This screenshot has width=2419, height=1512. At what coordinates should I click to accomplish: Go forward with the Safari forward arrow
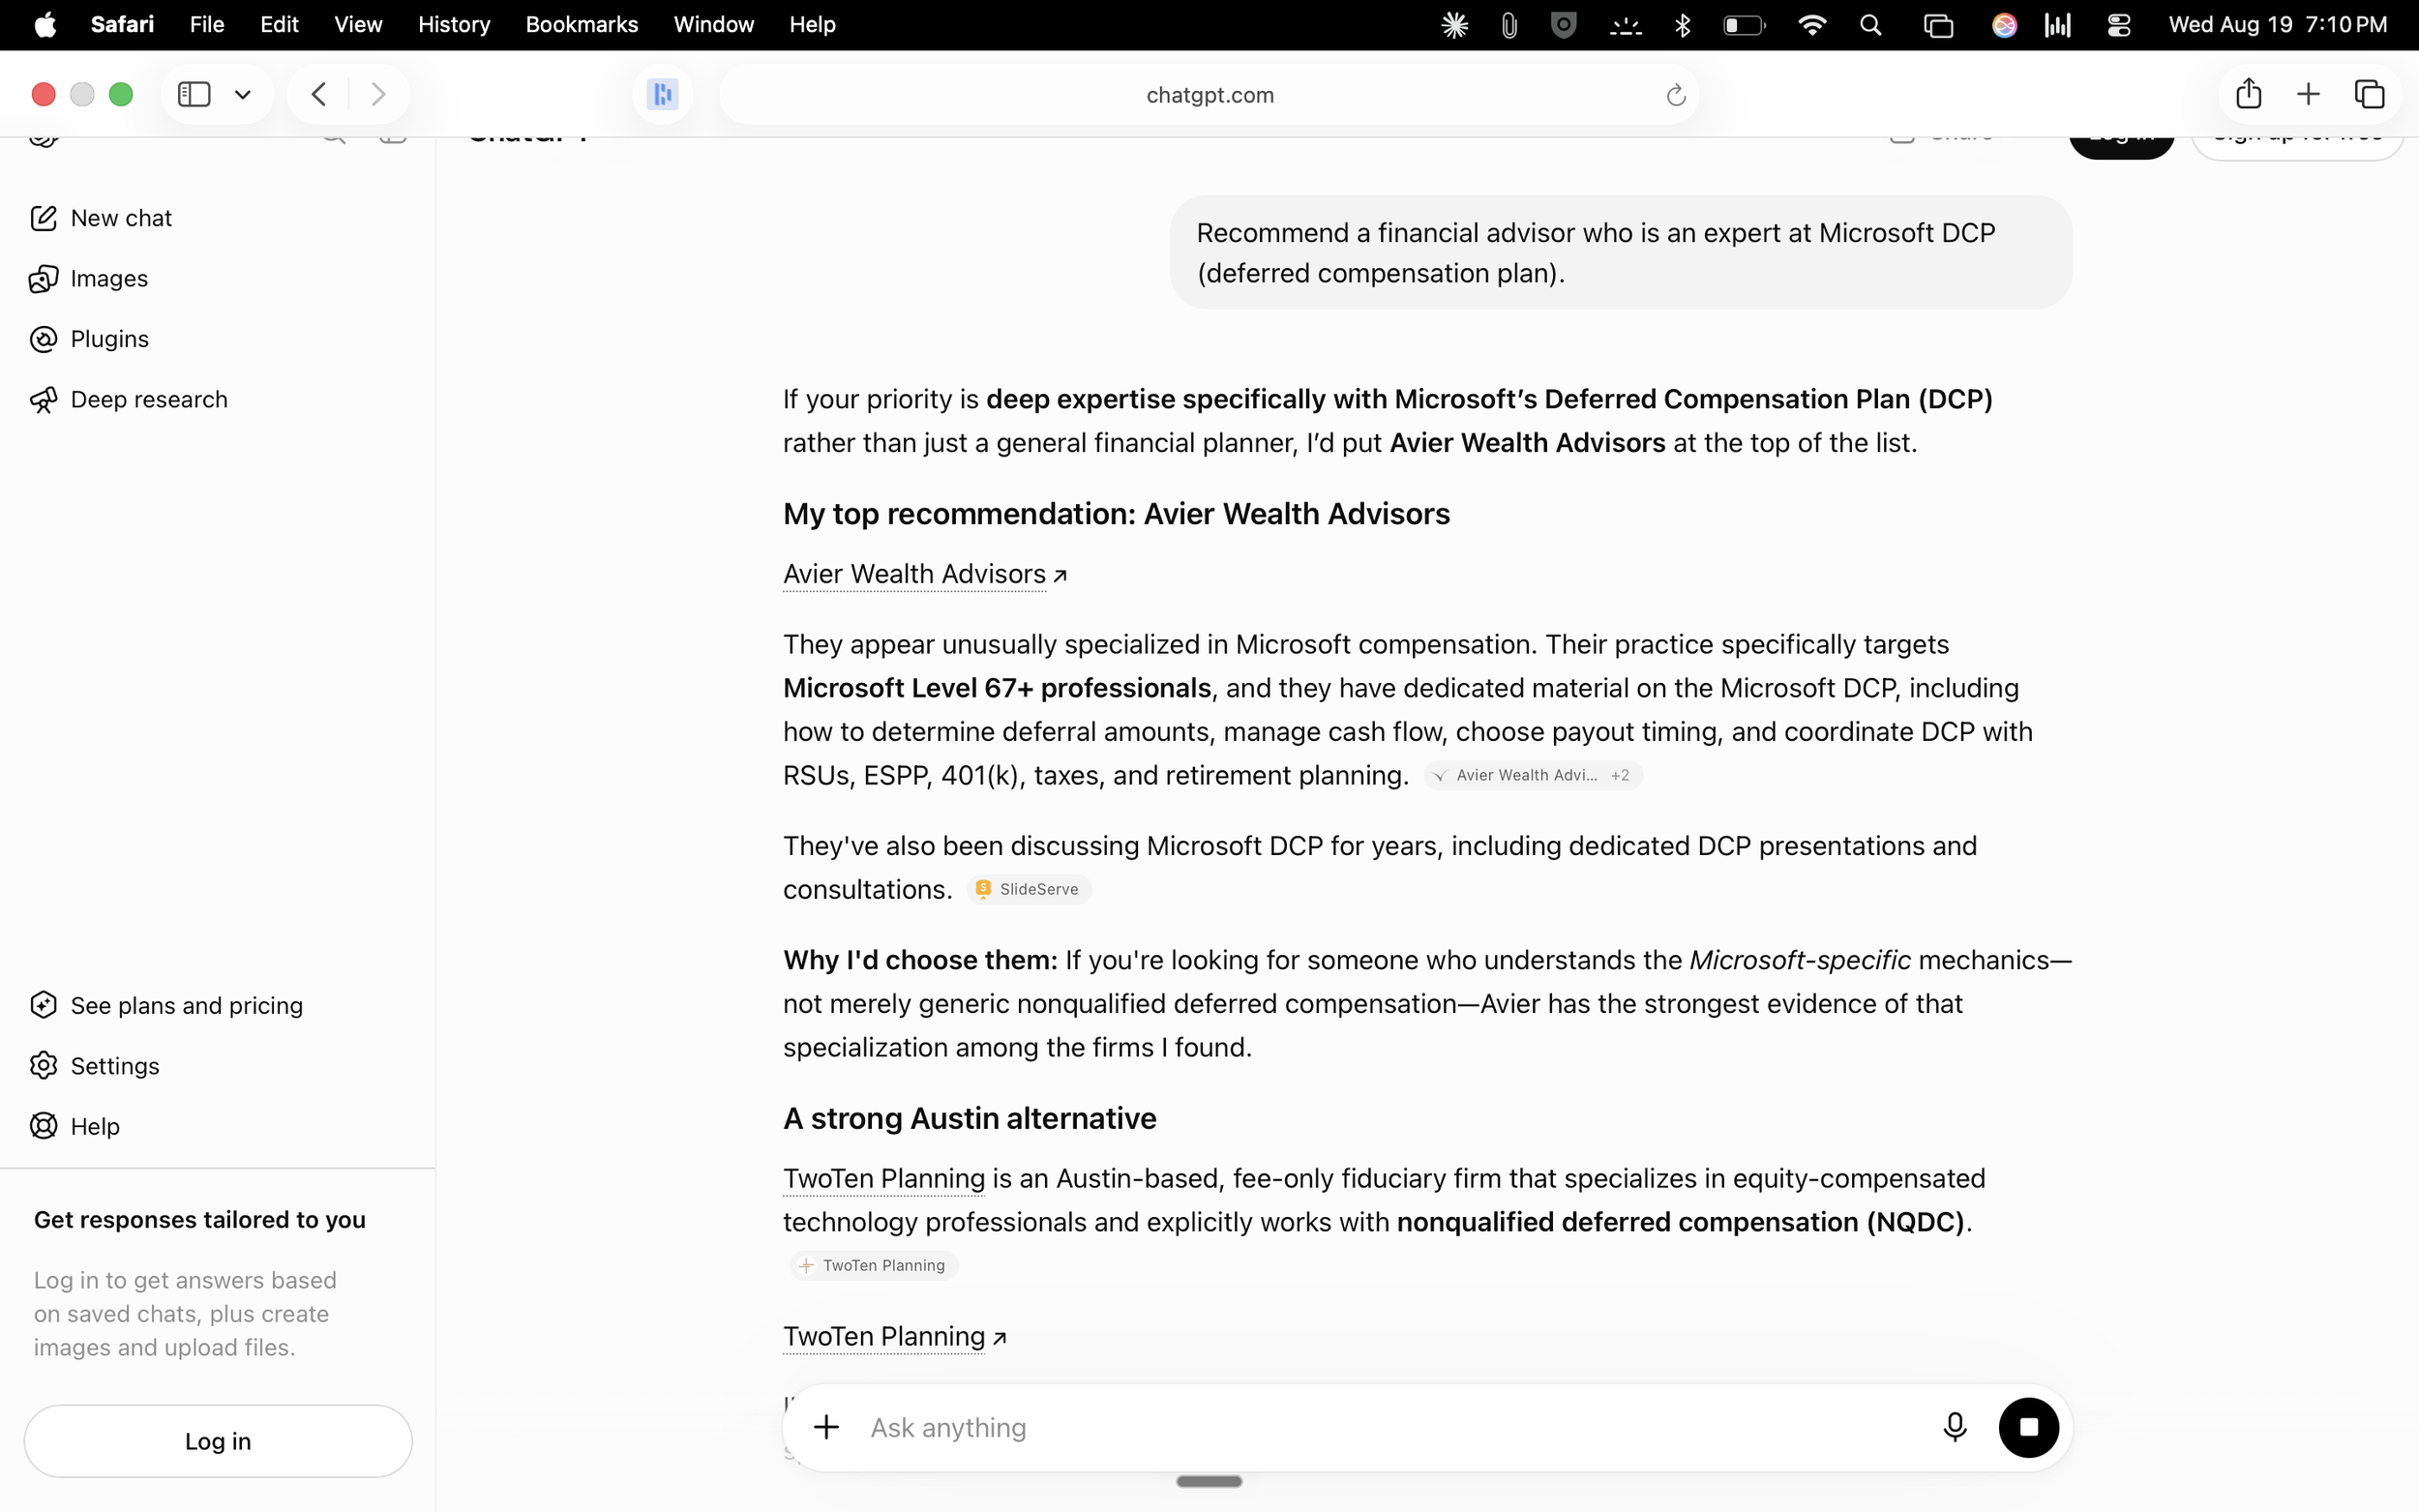(x=378, y=94)
